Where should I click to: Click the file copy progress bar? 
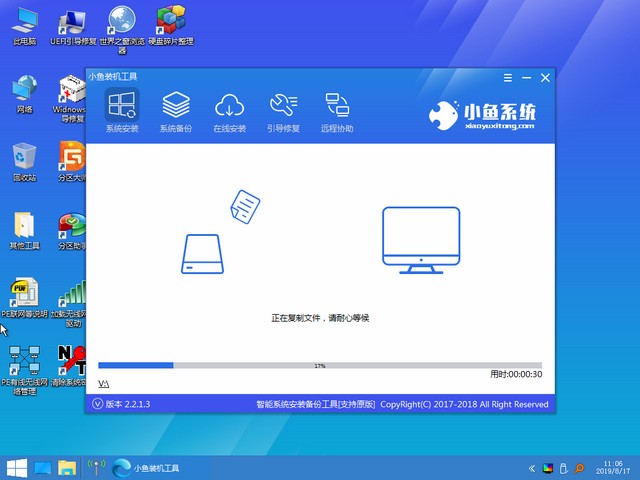[x=320, y=366]
